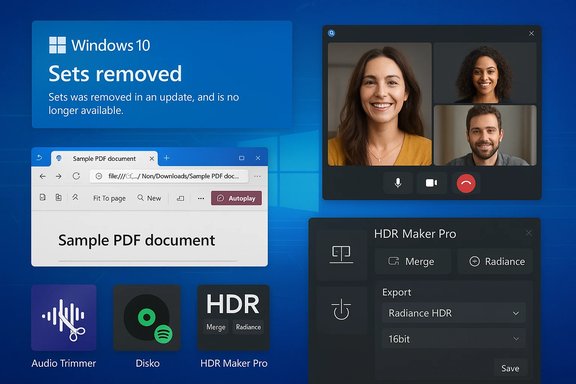The width and height of the screenshot is (576, 384).
Task: Mute the microphone in the video call
Action: coord(398,183)
